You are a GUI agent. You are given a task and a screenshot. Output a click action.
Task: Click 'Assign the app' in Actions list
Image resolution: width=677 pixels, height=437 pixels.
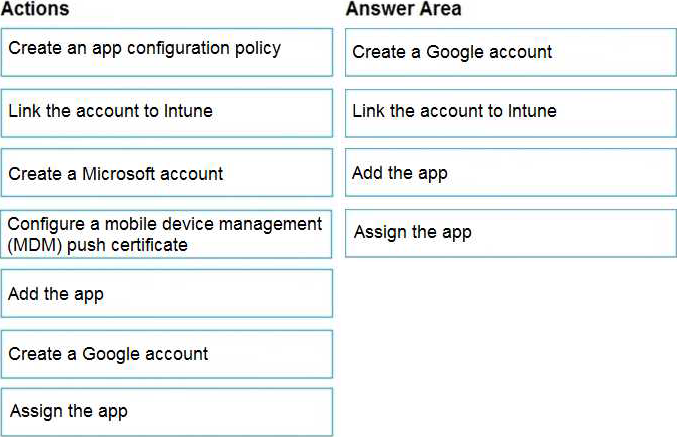click(166, 412)
